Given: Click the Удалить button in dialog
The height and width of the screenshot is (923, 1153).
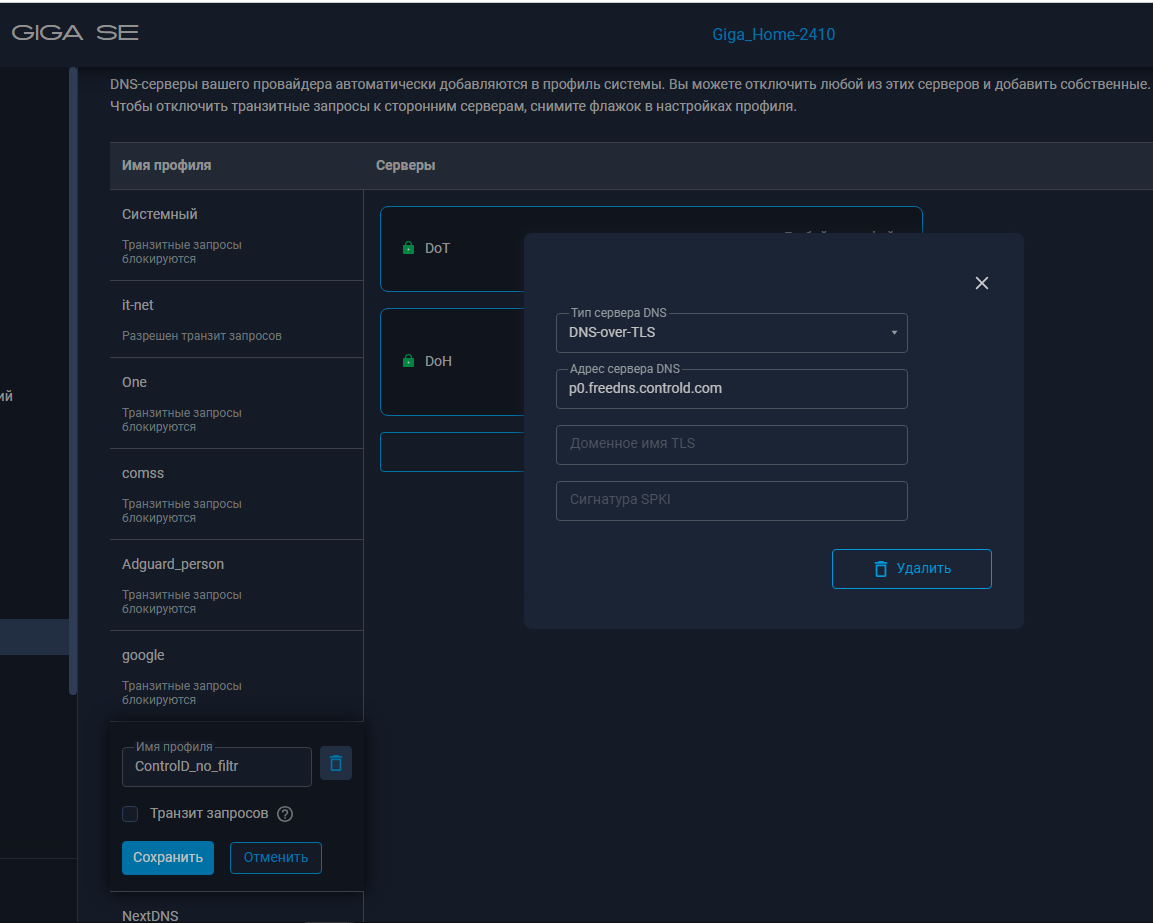Looking at the screenshot, I should (911, 569).
